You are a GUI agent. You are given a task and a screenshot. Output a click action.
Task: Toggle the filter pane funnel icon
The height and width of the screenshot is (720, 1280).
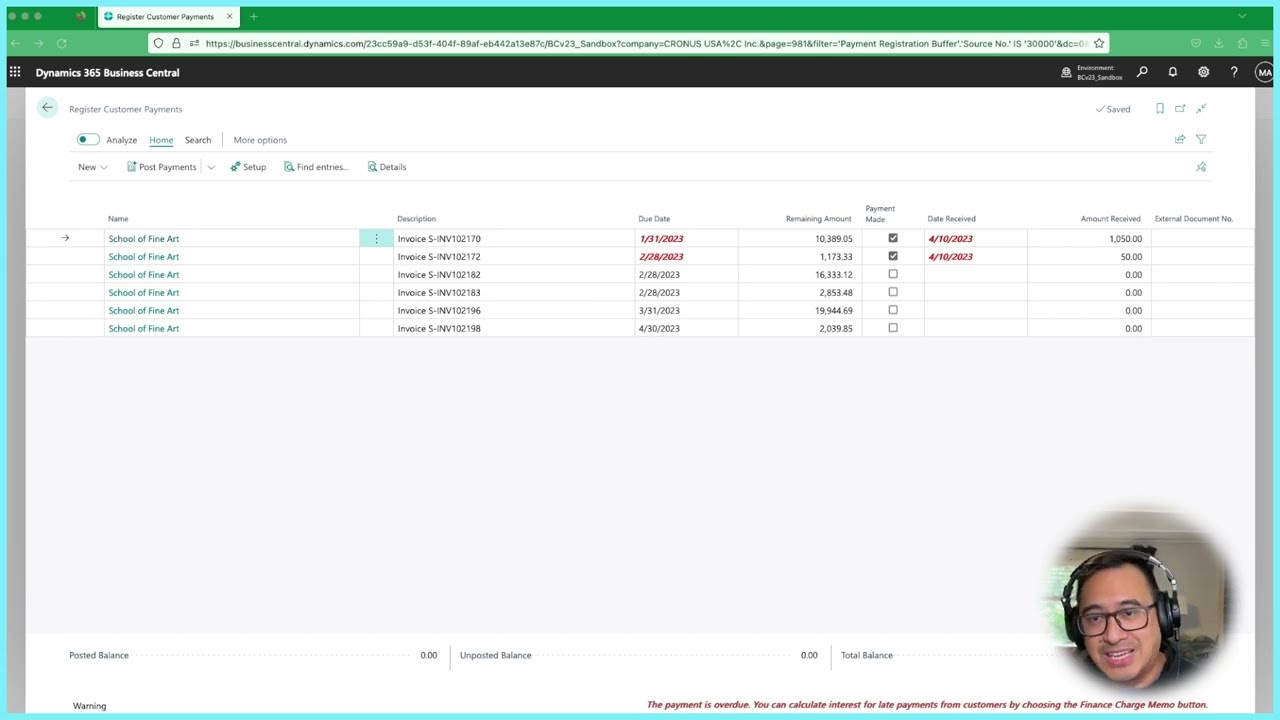[1201, 139]
